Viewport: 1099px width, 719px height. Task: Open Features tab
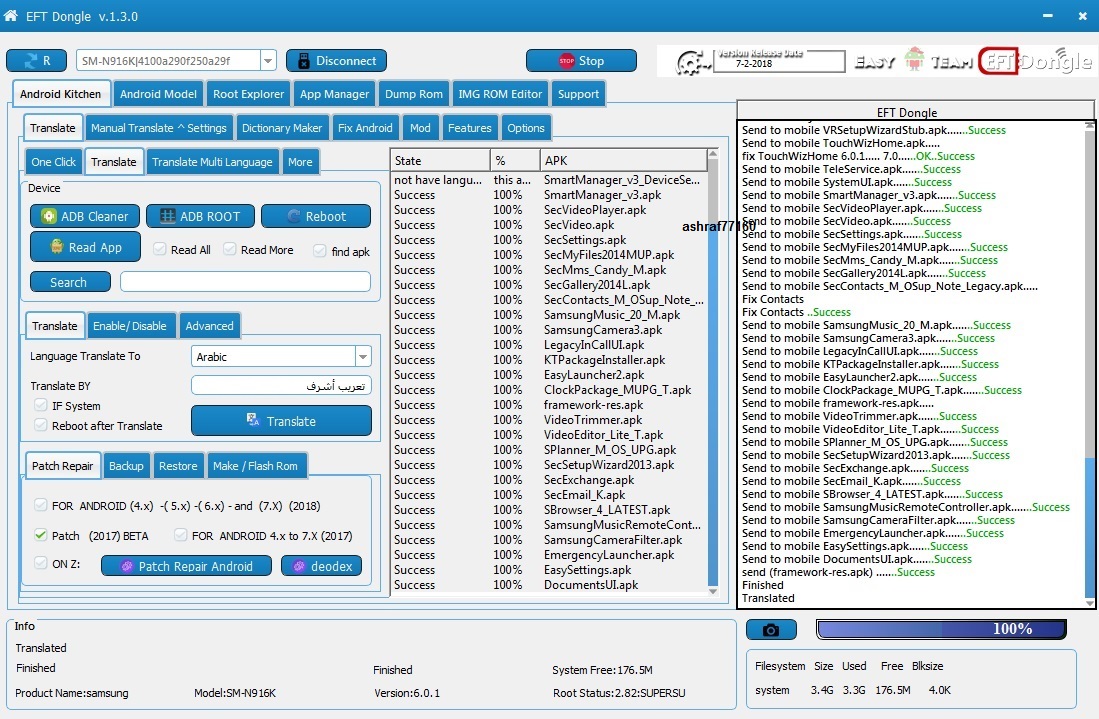point(470,128)
